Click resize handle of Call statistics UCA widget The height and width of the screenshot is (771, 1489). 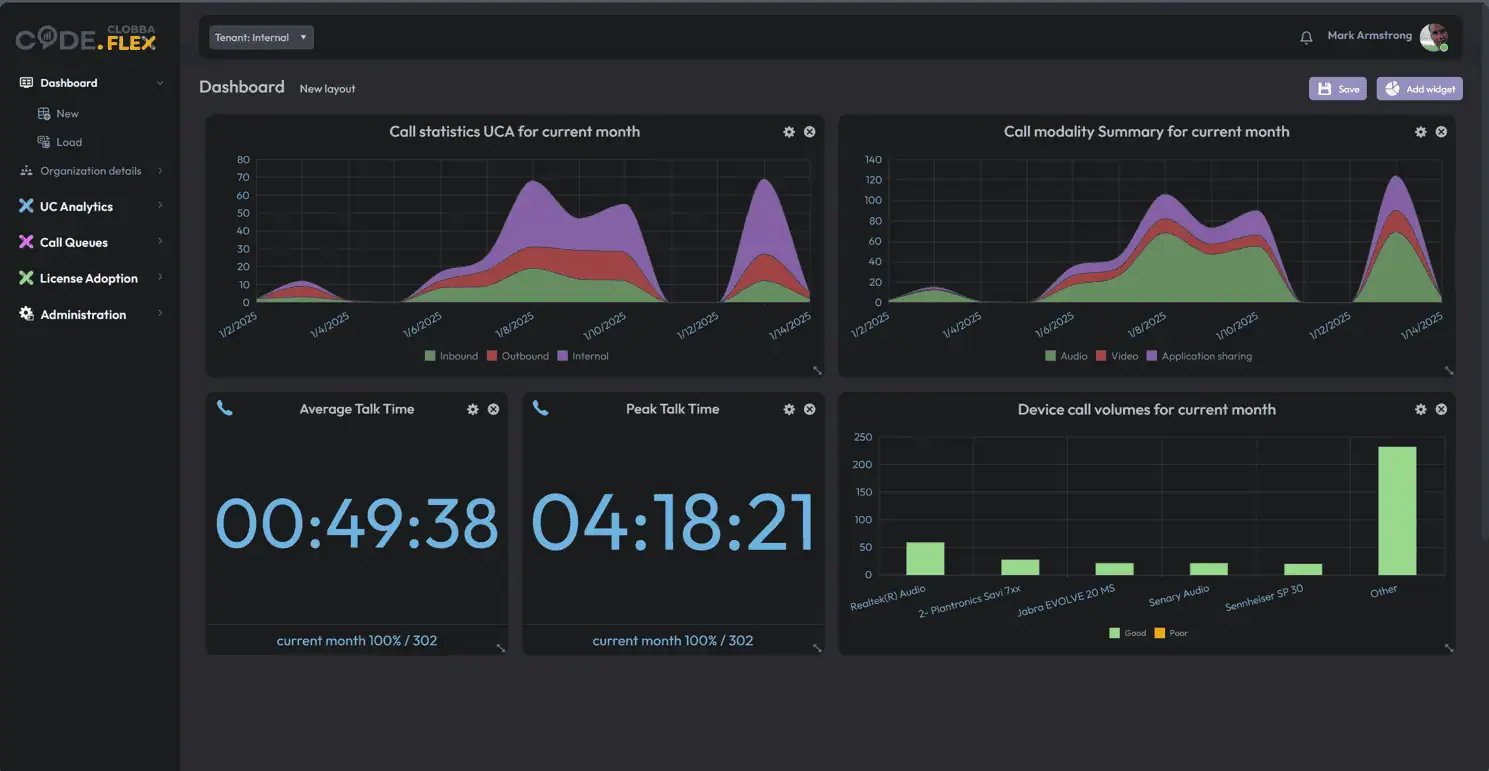tap(817, 370)
